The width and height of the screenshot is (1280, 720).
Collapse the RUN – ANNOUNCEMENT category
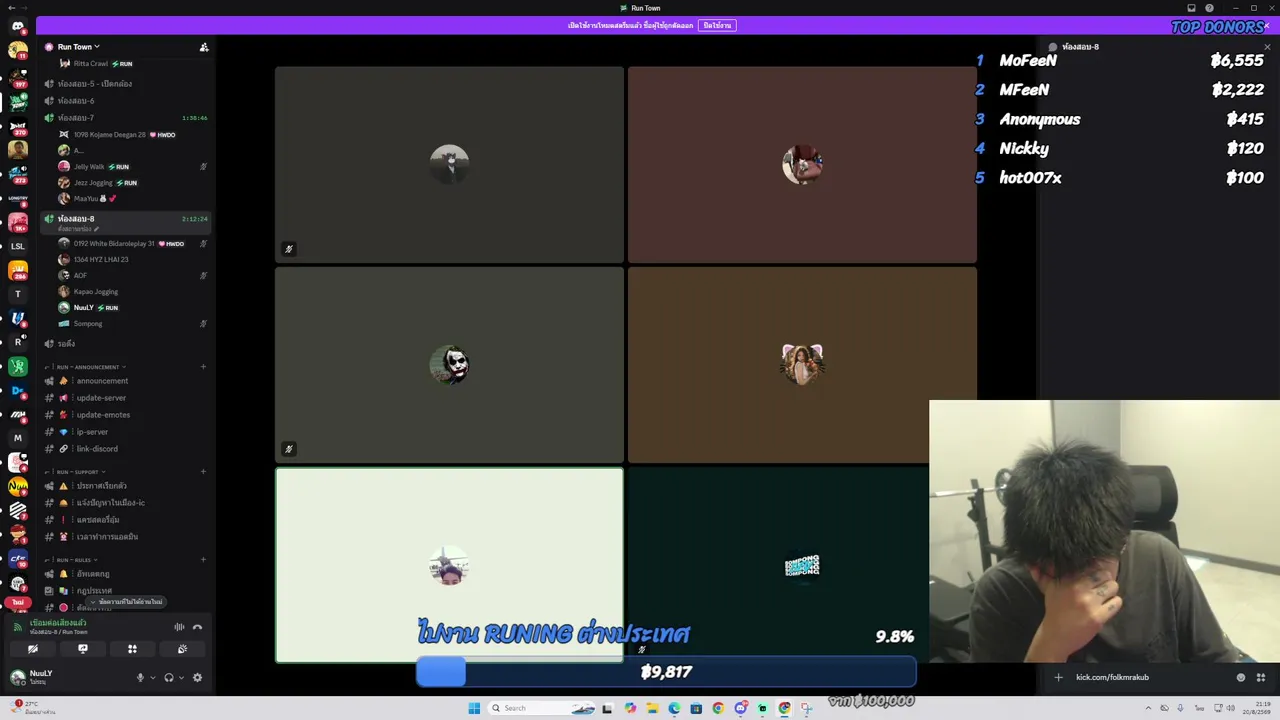pyautogui.click(x=88, y=367)
